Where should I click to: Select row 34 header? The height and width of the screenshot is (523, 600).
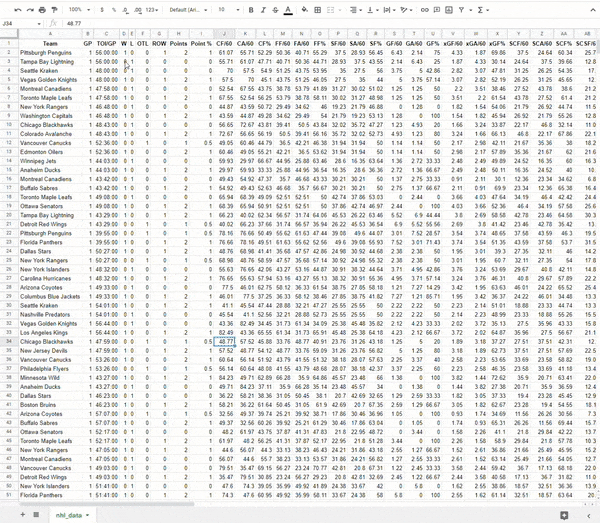(x=9, y=341)
